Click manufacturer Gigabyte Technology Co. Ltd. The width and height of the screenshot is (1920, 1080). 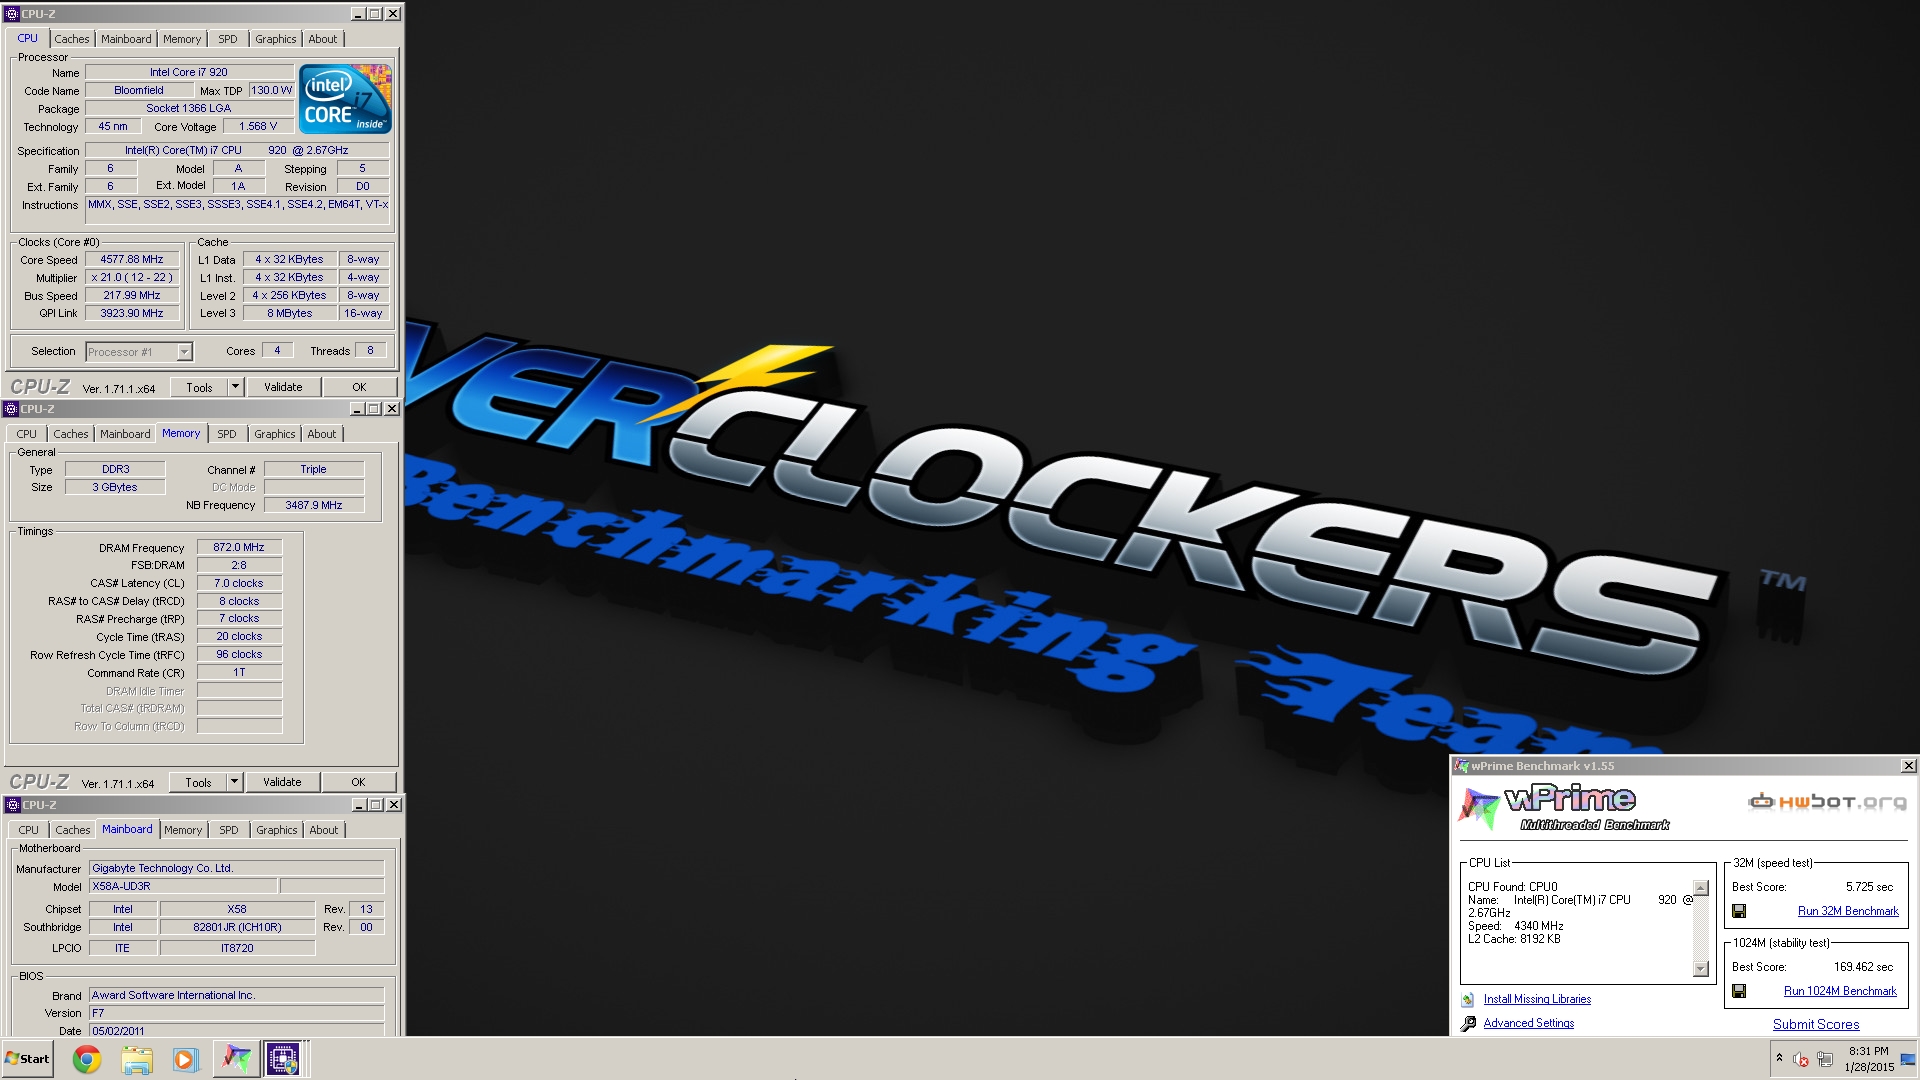tap(236, 868)
